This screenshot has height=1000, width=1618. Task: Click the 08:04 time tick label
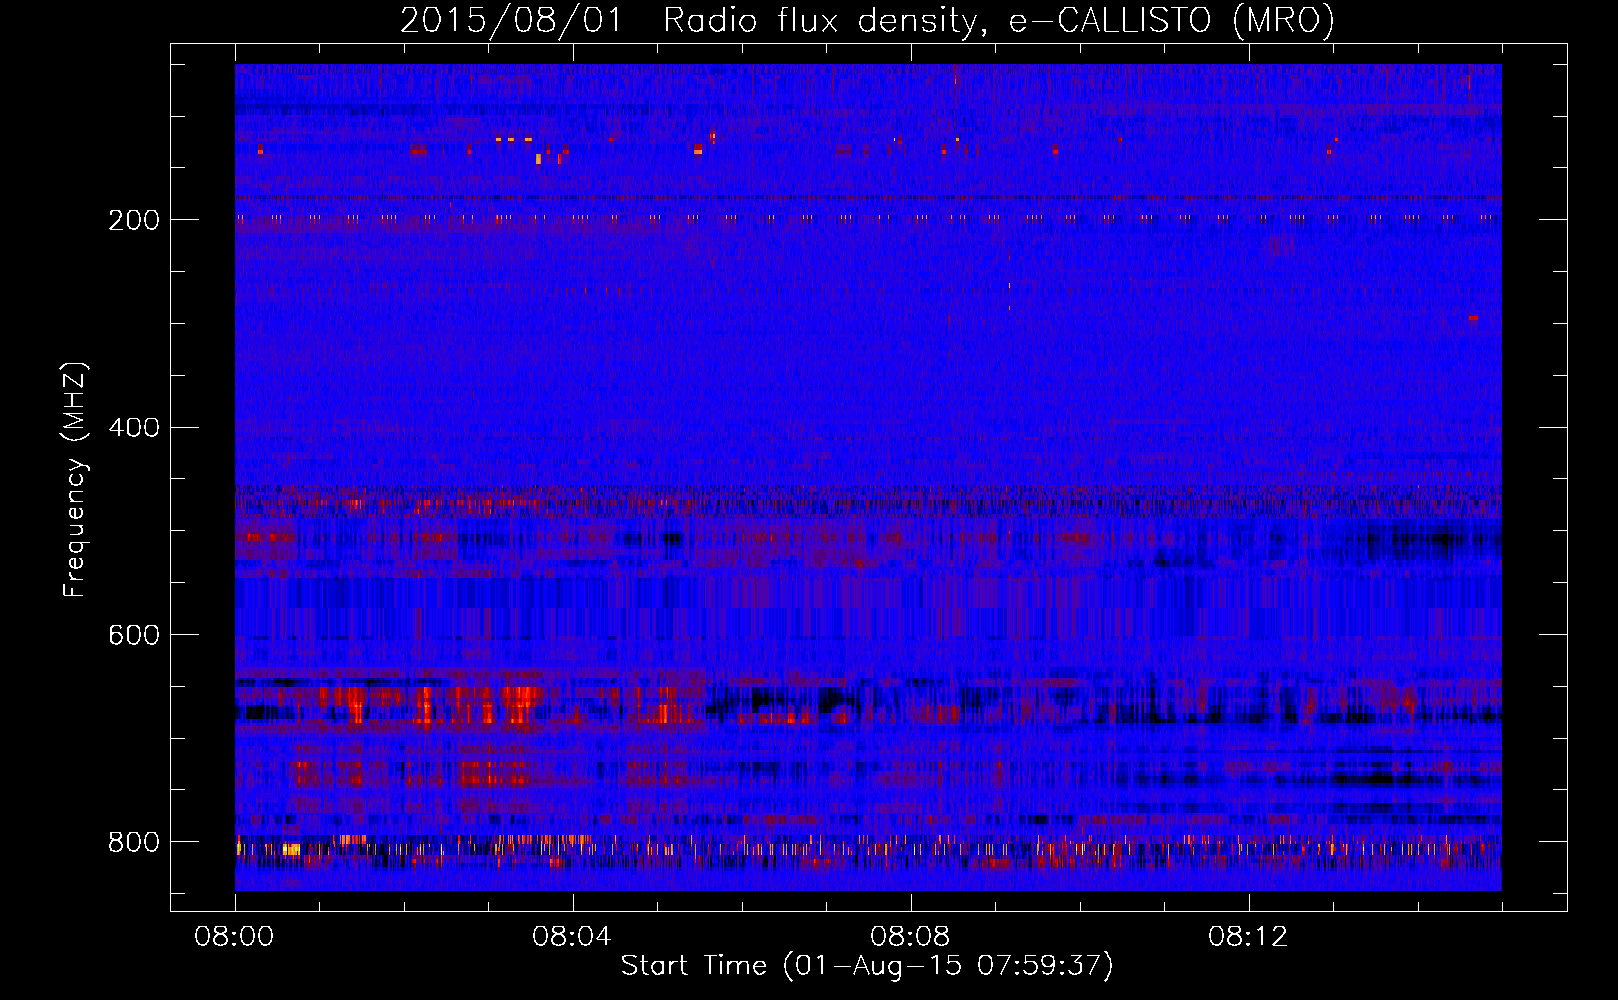(x=573, y=937)
